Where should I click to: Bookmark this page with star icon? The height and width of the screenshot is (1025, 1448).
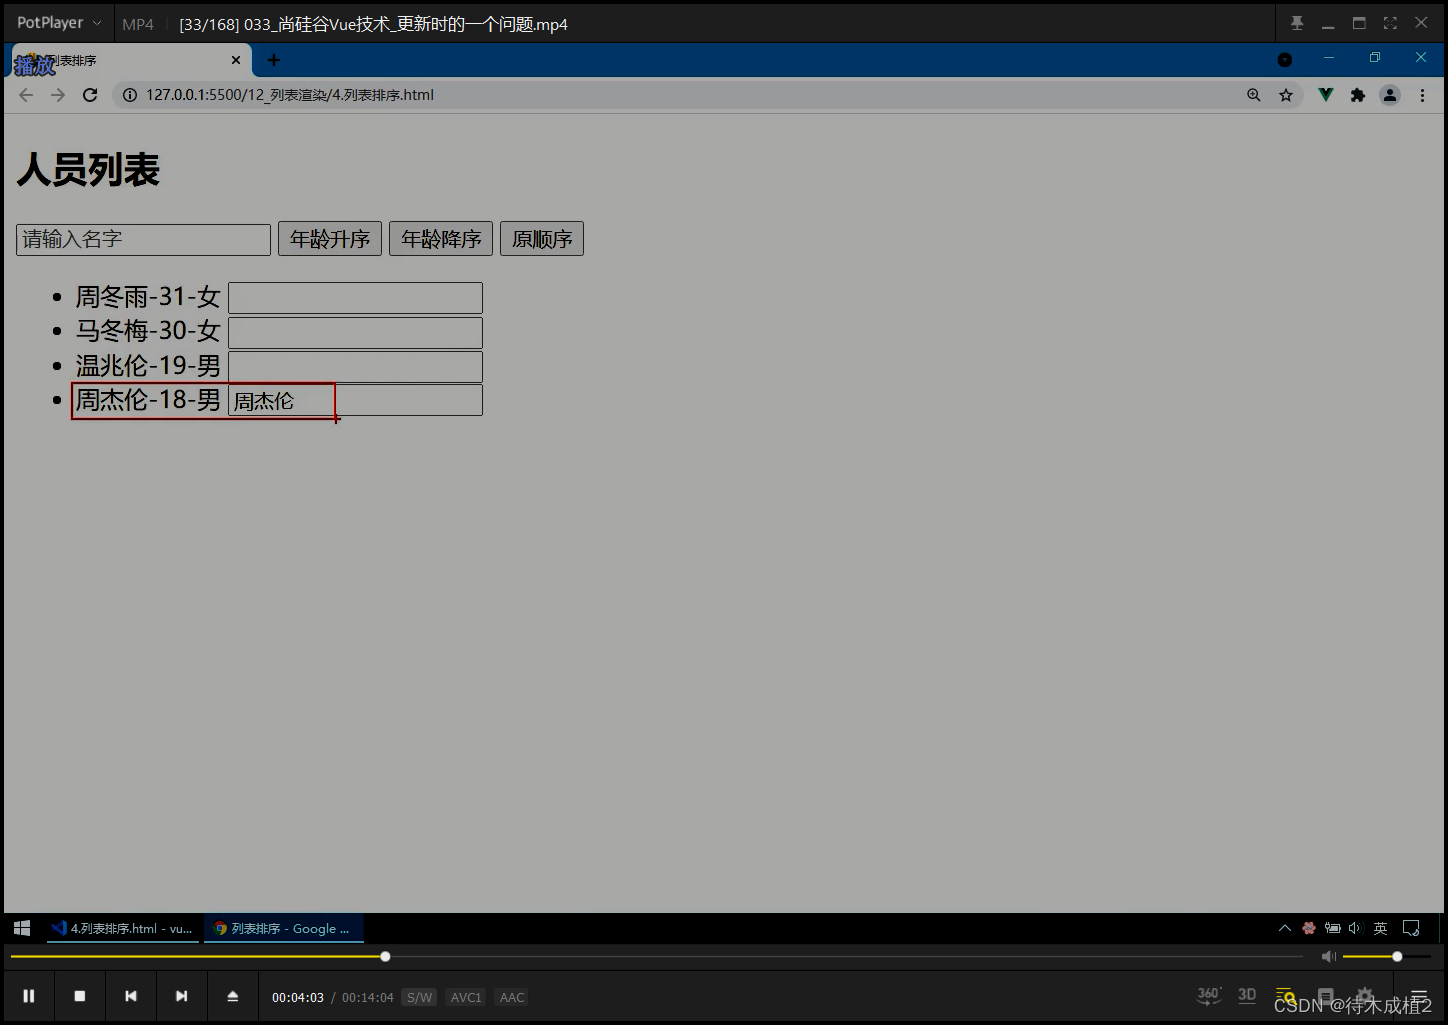coord(1286,95)
